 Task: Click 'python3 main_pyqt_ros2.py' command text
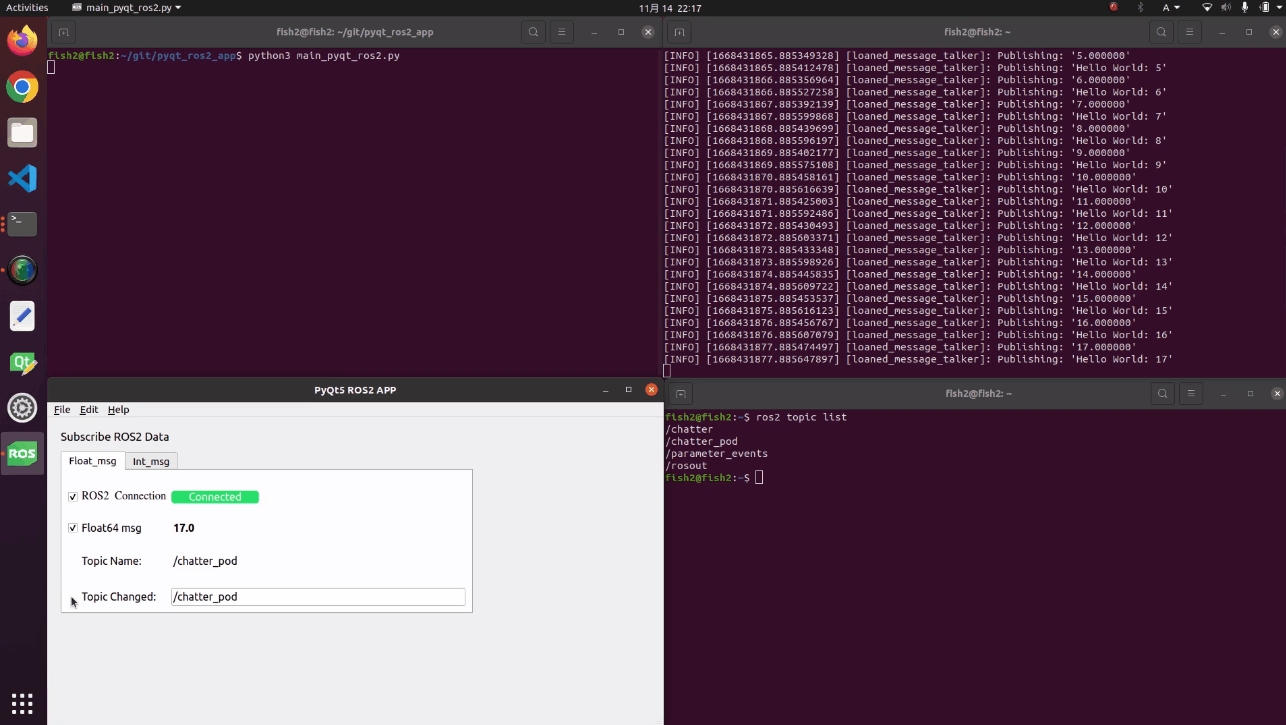pyautogui.click(x=324, y=56)
